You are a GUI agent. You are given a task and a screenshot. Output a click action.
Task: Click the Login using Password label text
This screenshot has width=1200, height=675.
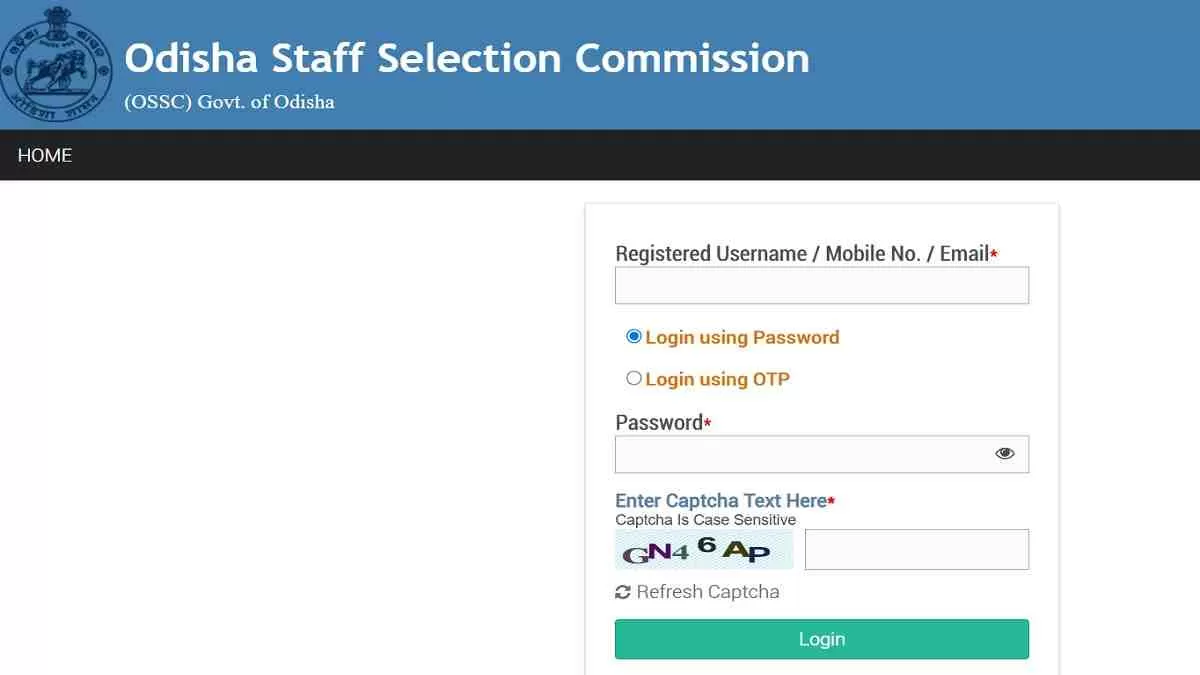pyautogui.click(x=742, y=338)
